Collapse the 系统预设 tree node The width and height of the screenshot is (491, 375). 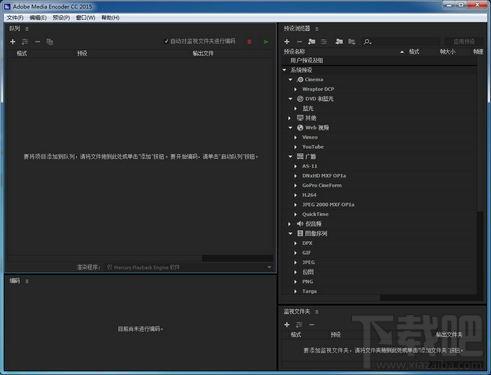284,70
